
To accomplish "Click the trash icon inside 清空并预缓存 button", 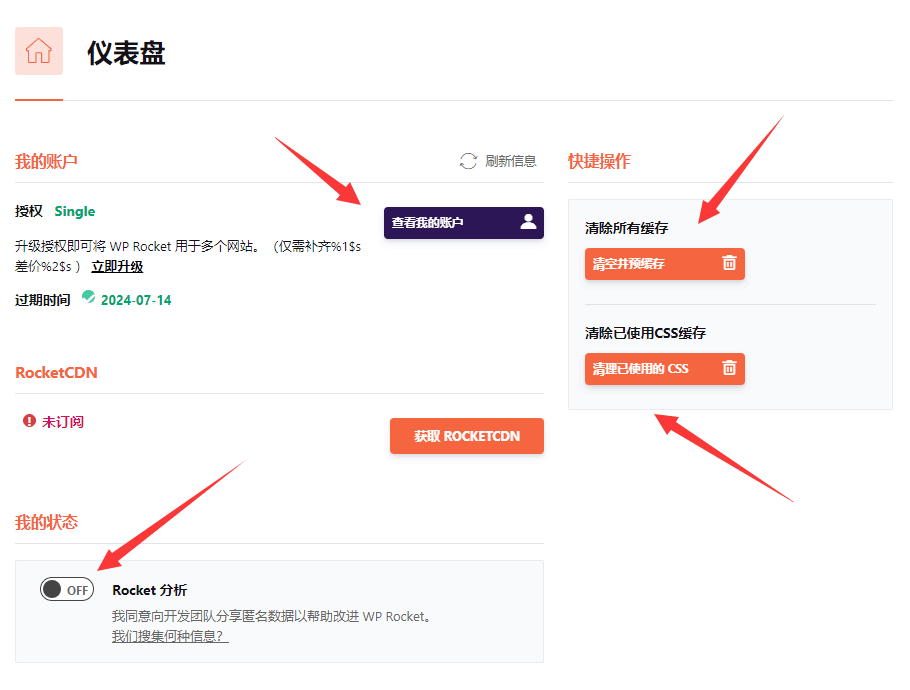I will tap(729, 263).
